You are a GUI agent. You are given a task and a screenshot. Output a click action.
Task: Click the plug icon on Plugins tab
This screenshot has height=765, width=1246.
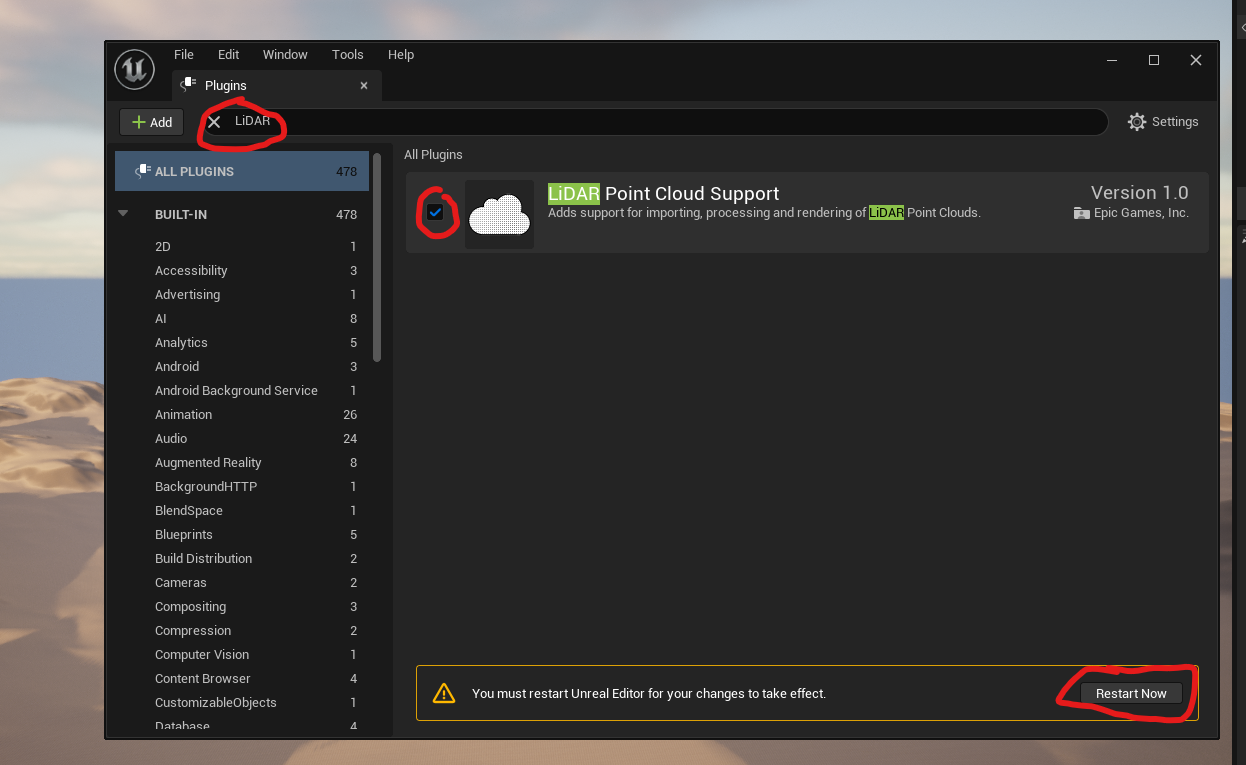tap(187, 86)
